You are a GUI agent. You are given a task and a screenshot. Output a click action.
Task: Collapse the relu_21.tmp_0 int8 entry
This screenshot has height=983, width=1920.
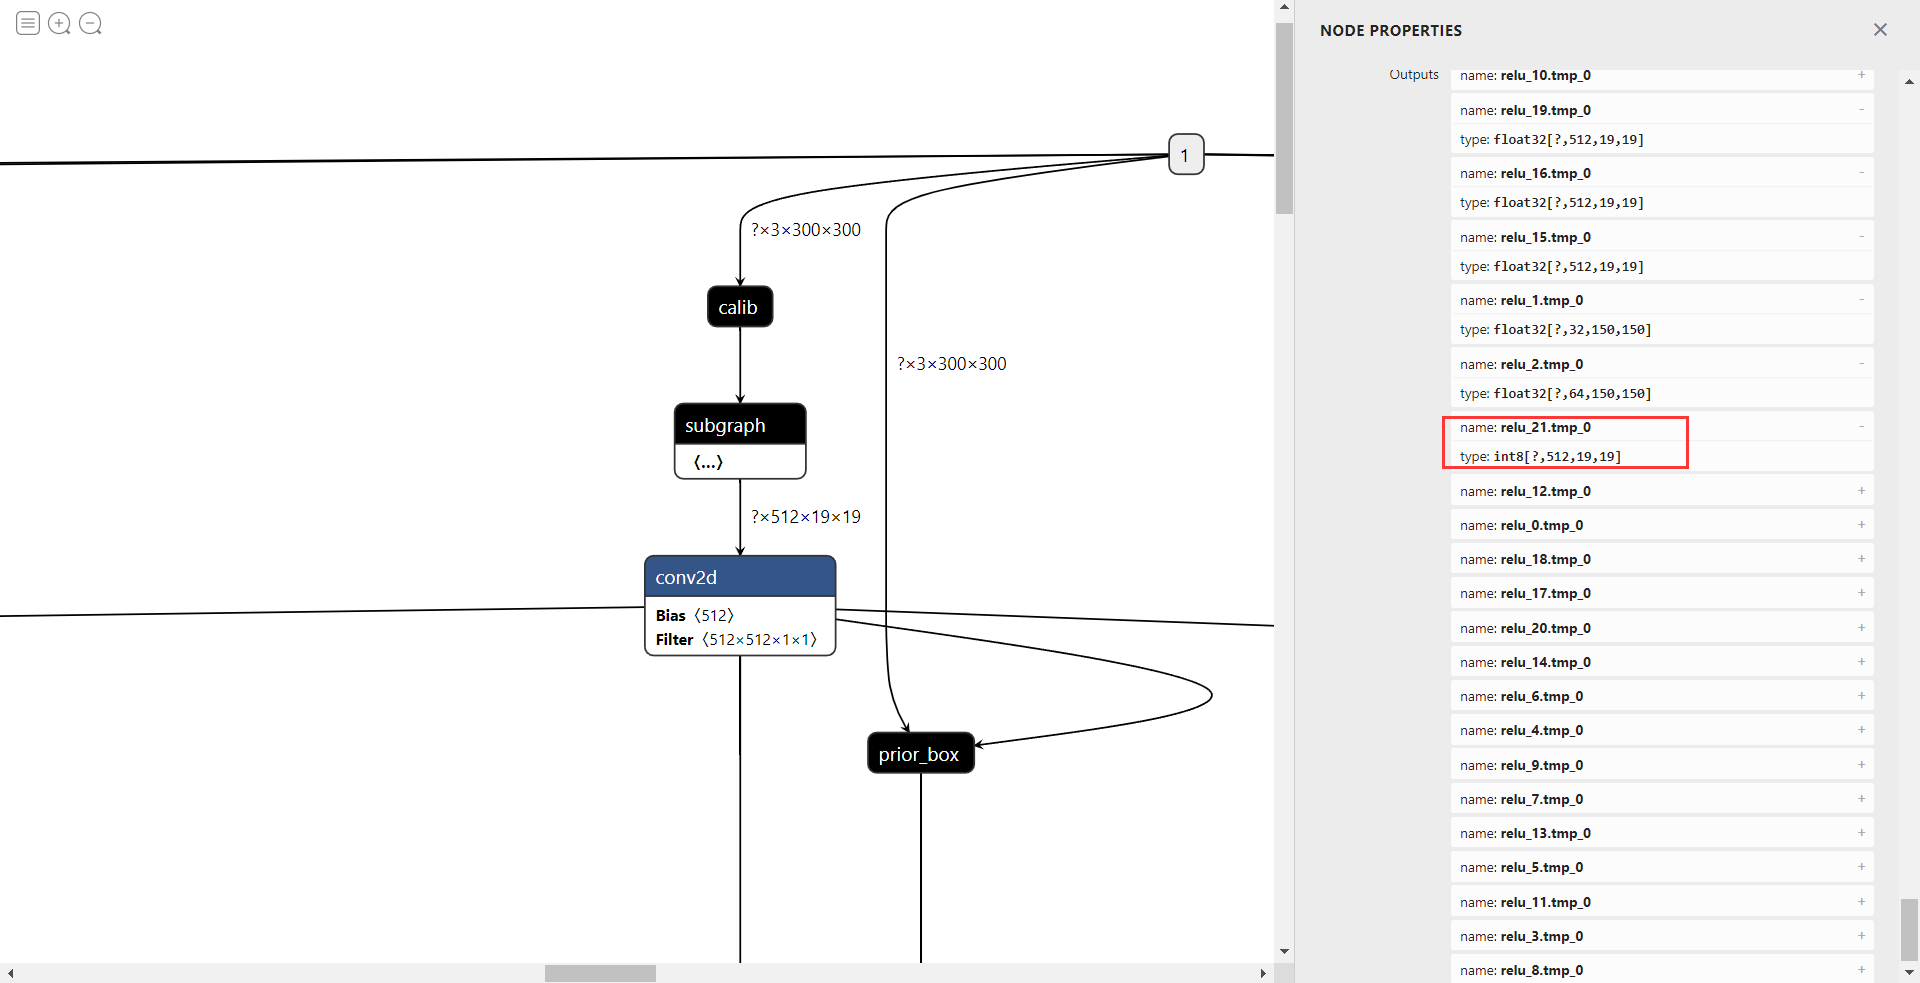1861,427
